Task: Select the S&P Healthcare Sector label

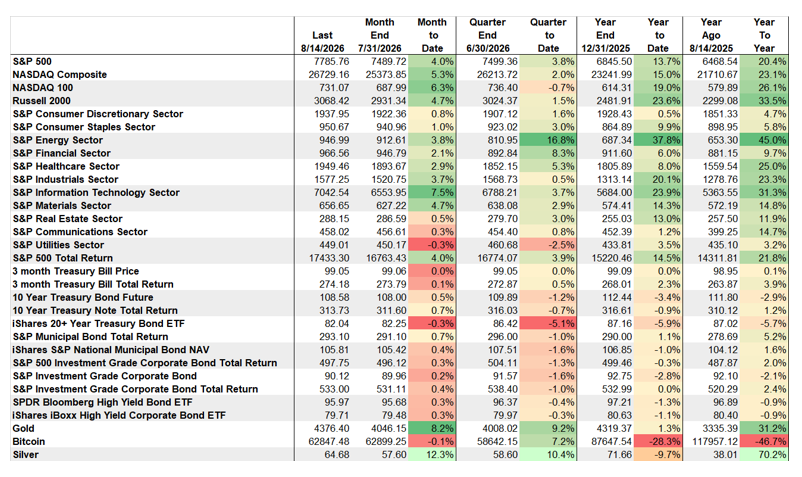Action: click(66, 166)
